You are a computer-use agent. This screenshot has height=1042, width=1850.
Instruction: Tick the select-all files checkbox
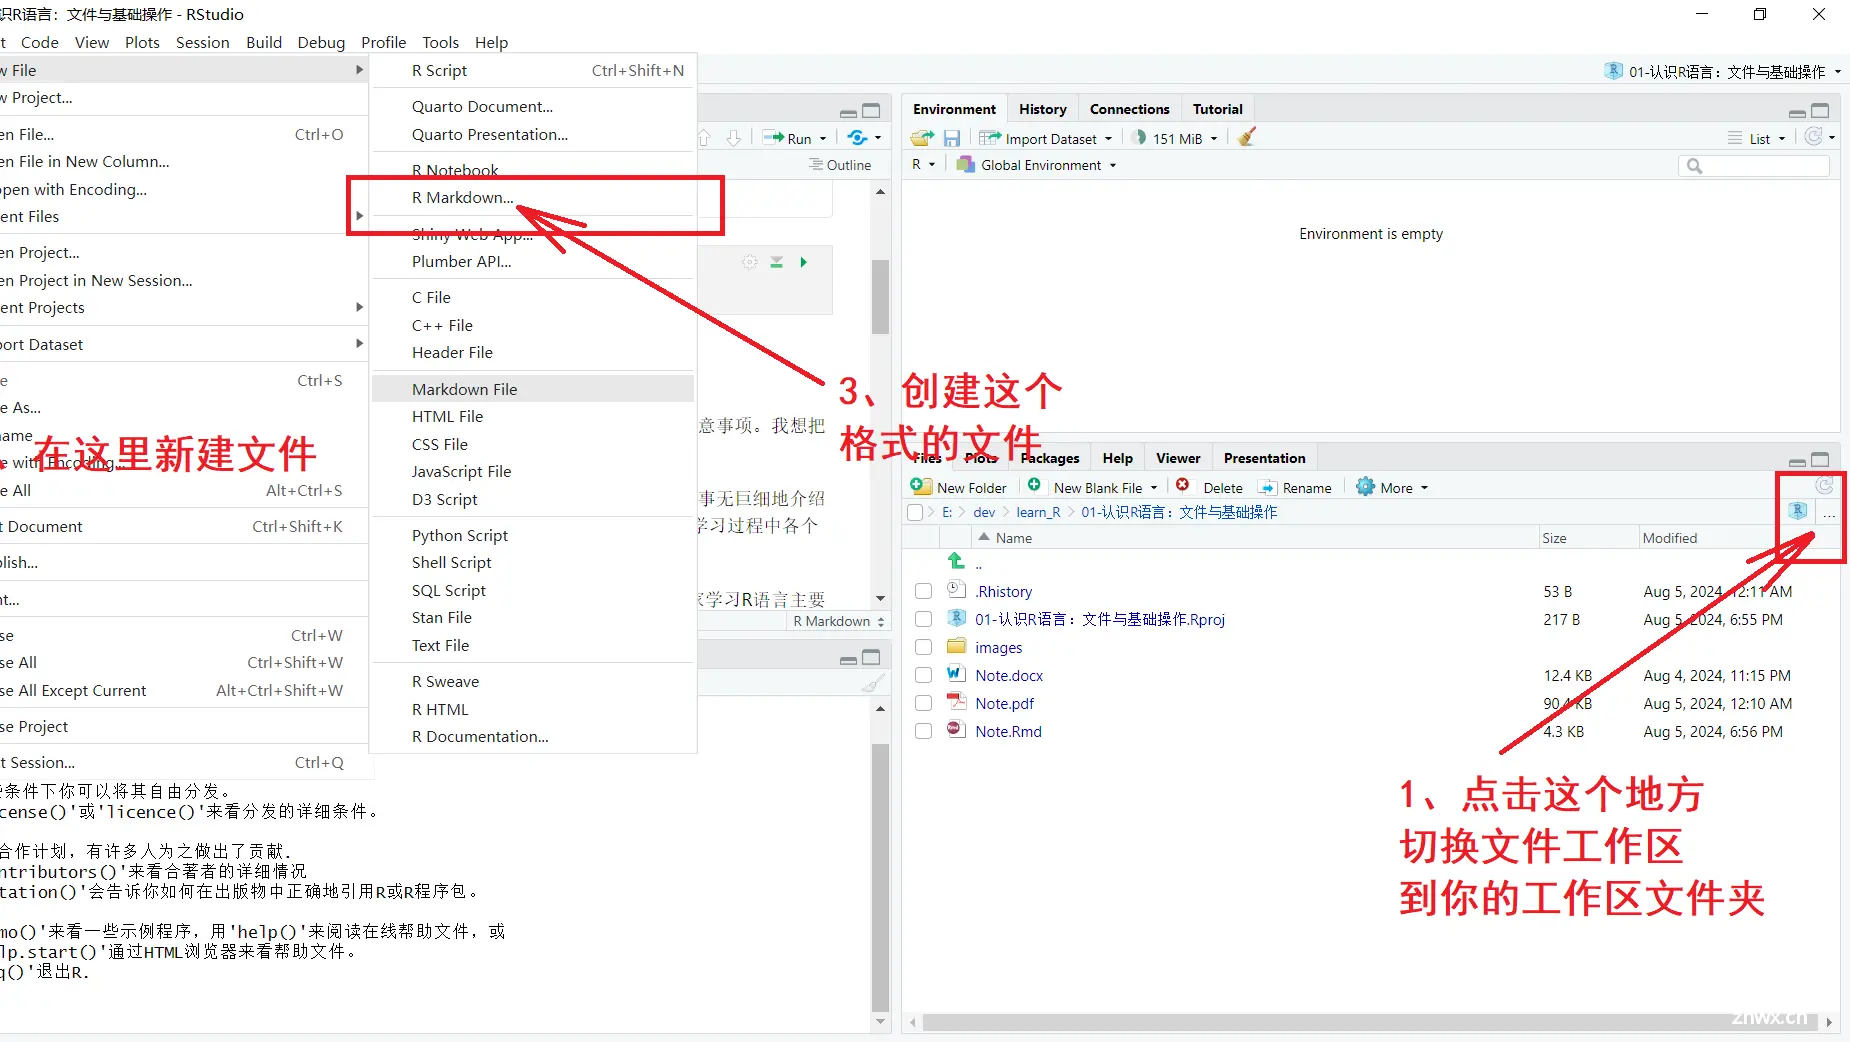[914, 512]
